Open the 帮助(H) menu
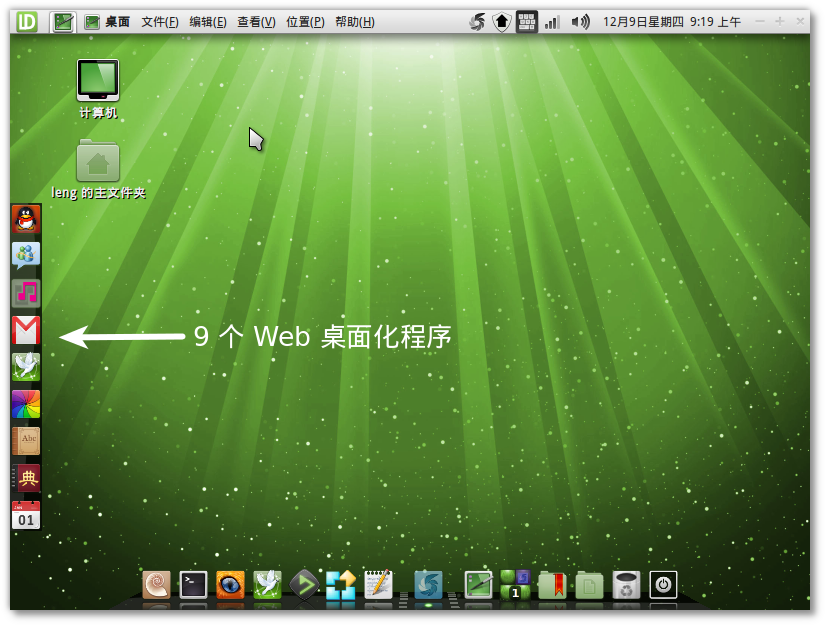The height and width of the screenshot is (626, 826). click(355, 22)
